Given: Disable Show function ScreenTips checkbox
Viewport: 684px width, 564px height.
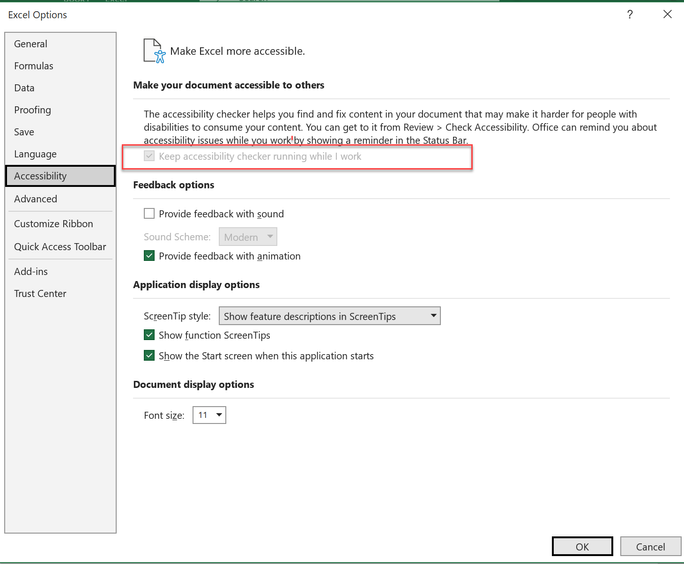Looking at the screenshot, I should 149,335.
